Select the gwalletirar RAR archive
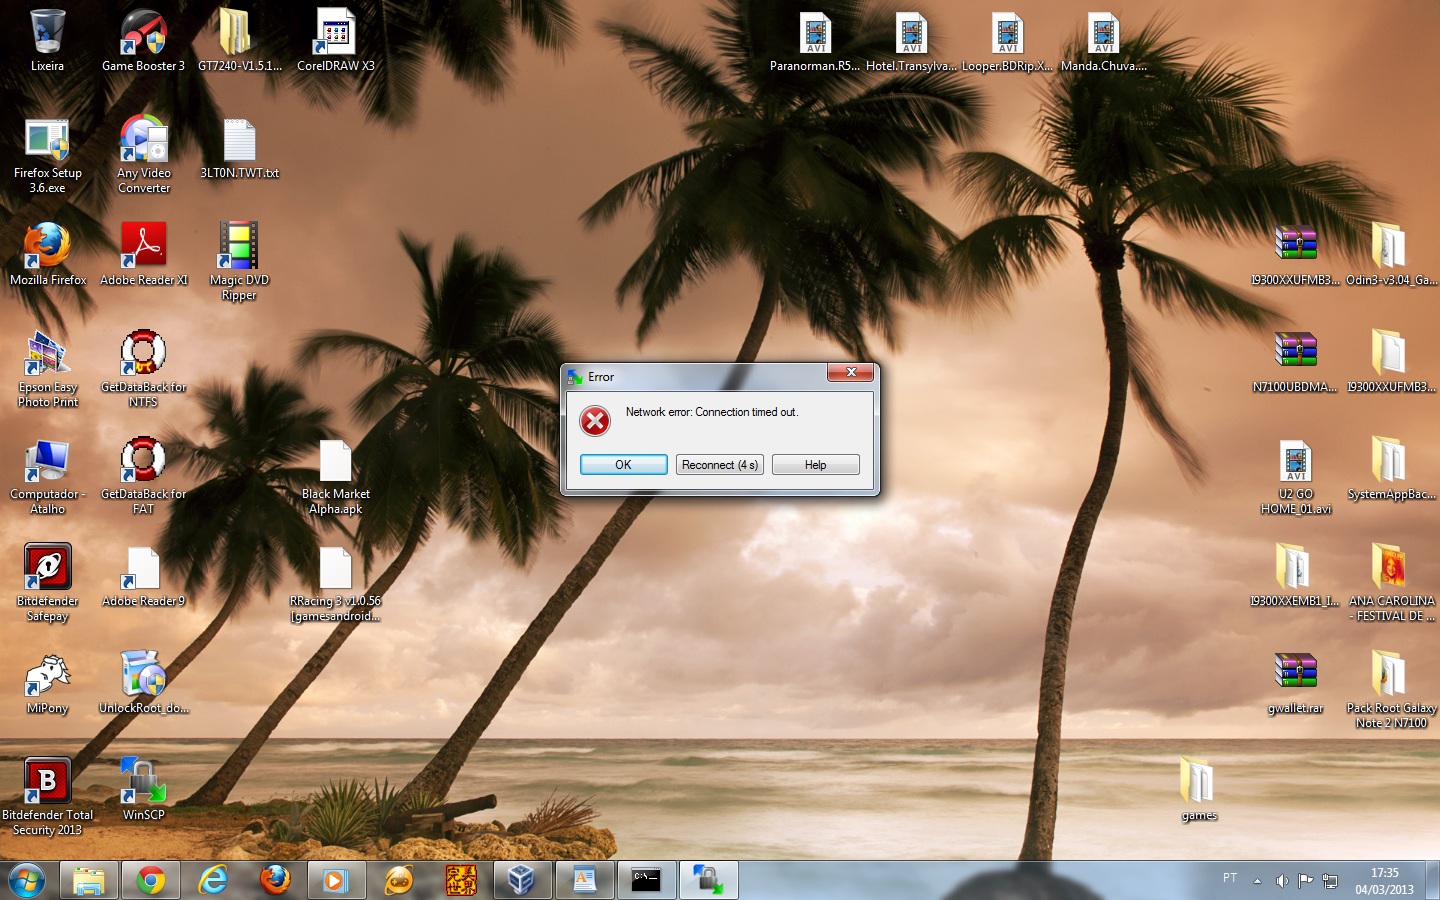The height and width of the screenshot is (900, 1440). pos(1295,683)
